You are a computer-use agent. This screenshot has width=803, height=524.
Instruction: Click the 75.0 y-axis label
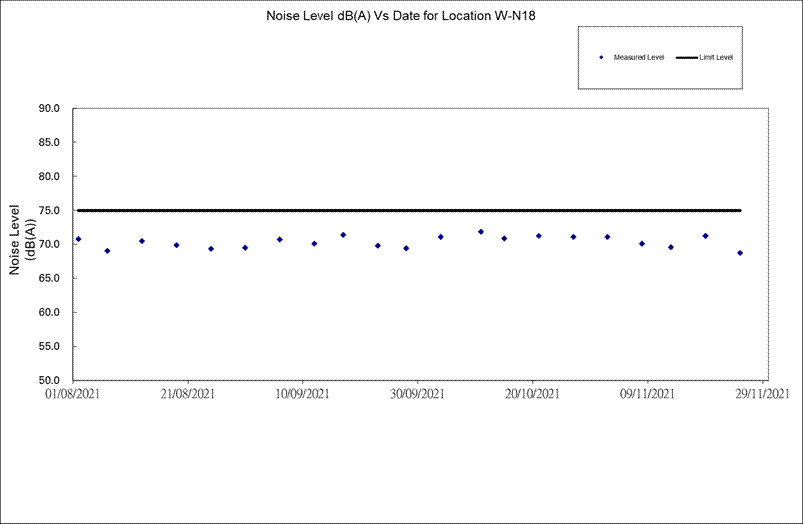(x=49, y=210)
